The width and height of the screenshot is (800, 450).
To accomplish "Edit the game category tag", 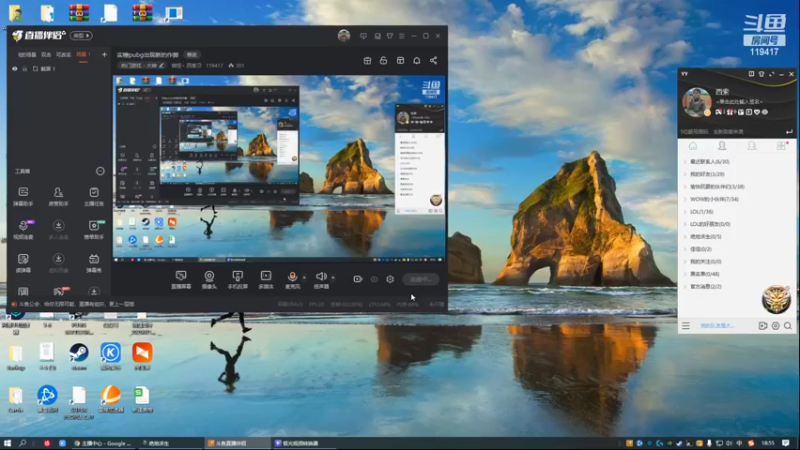I will pos(142,65).
